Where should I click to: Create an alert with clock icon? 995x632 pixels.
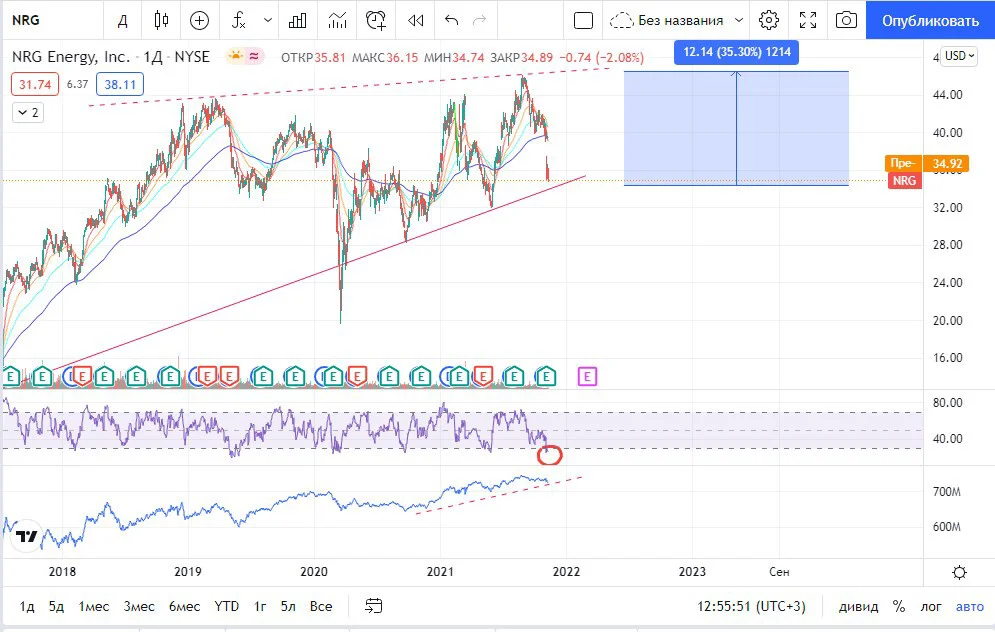pos(376,20)
